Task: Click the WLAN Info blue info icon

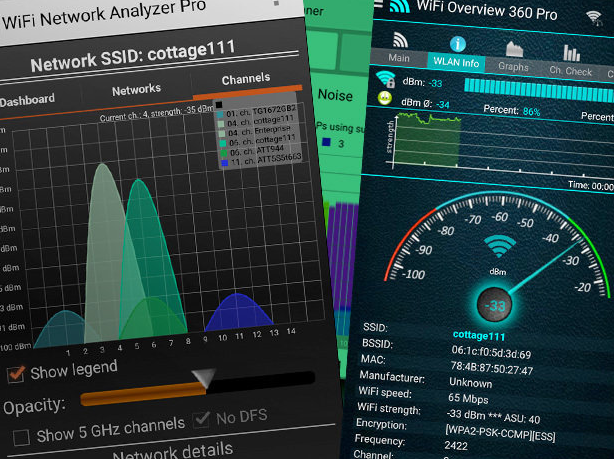Action: (457, 44)
